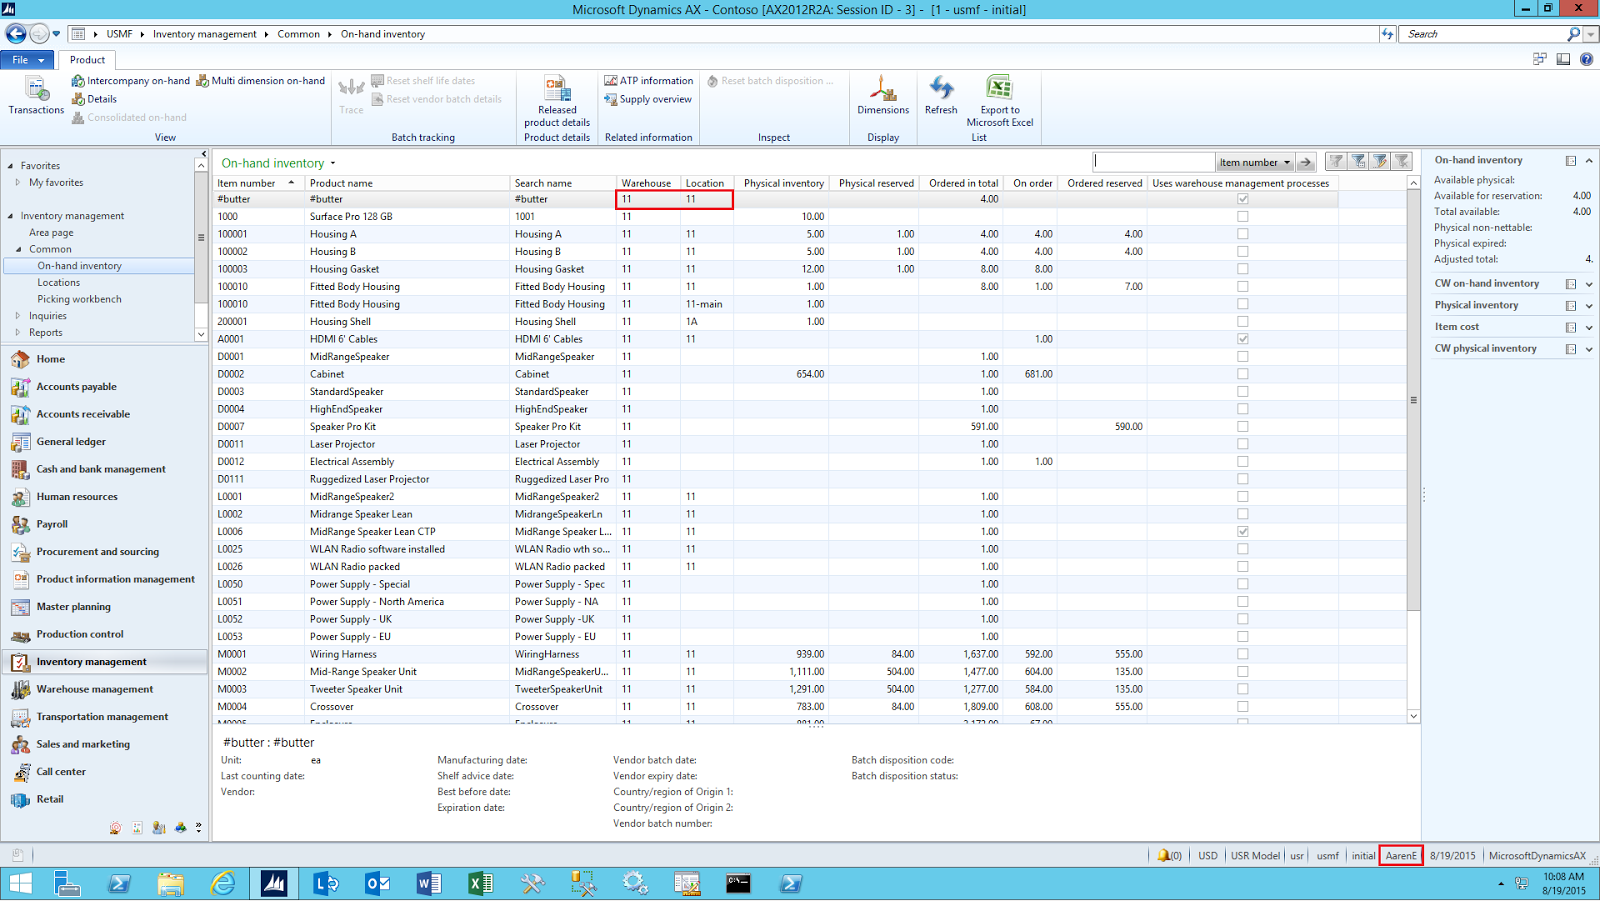Viewport: 1600px width, 901px height.
Task: Open Released product details
Action: (557, 101)
